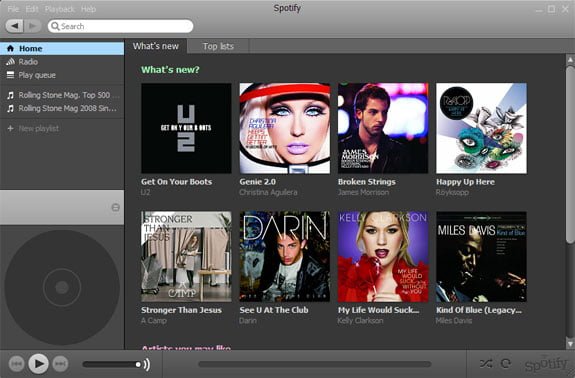Open the Playback menu

(60, 9)
